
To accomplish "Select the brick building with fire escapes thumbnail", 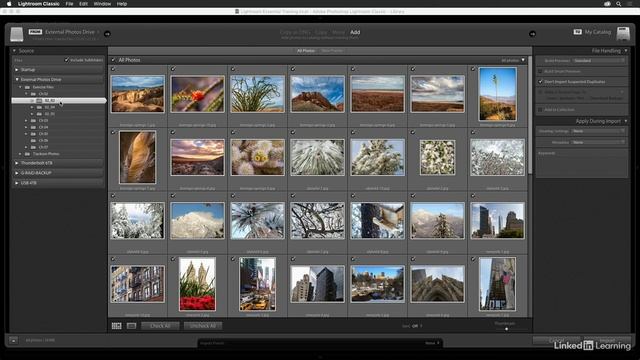I will (x=138, y=284).
